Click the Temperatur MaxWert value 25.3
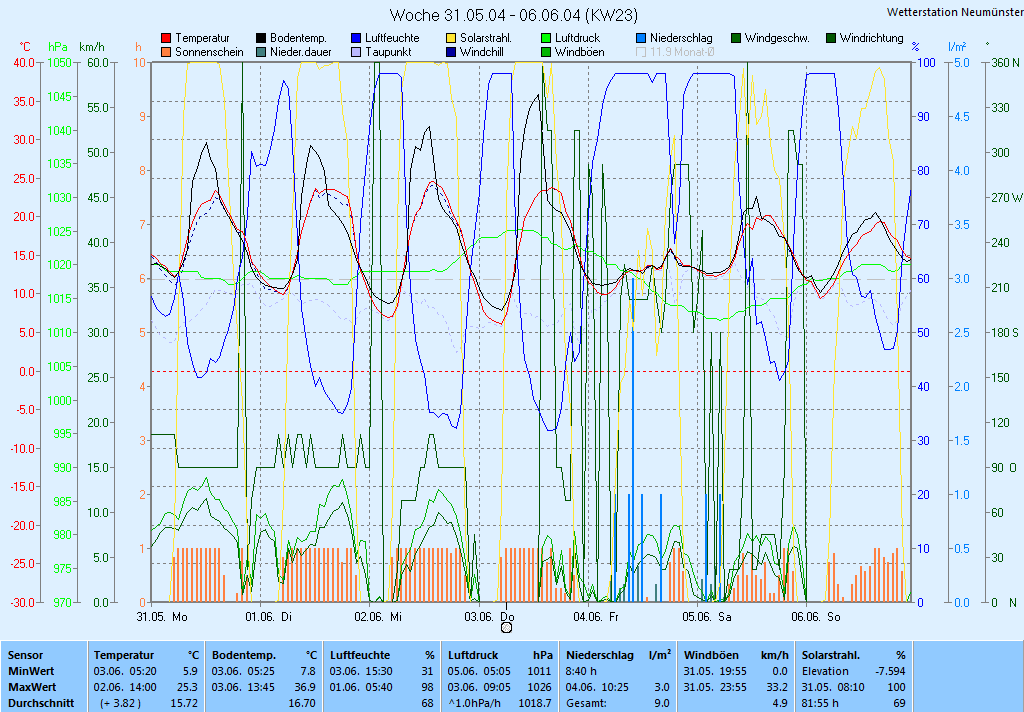 point(188,687)
